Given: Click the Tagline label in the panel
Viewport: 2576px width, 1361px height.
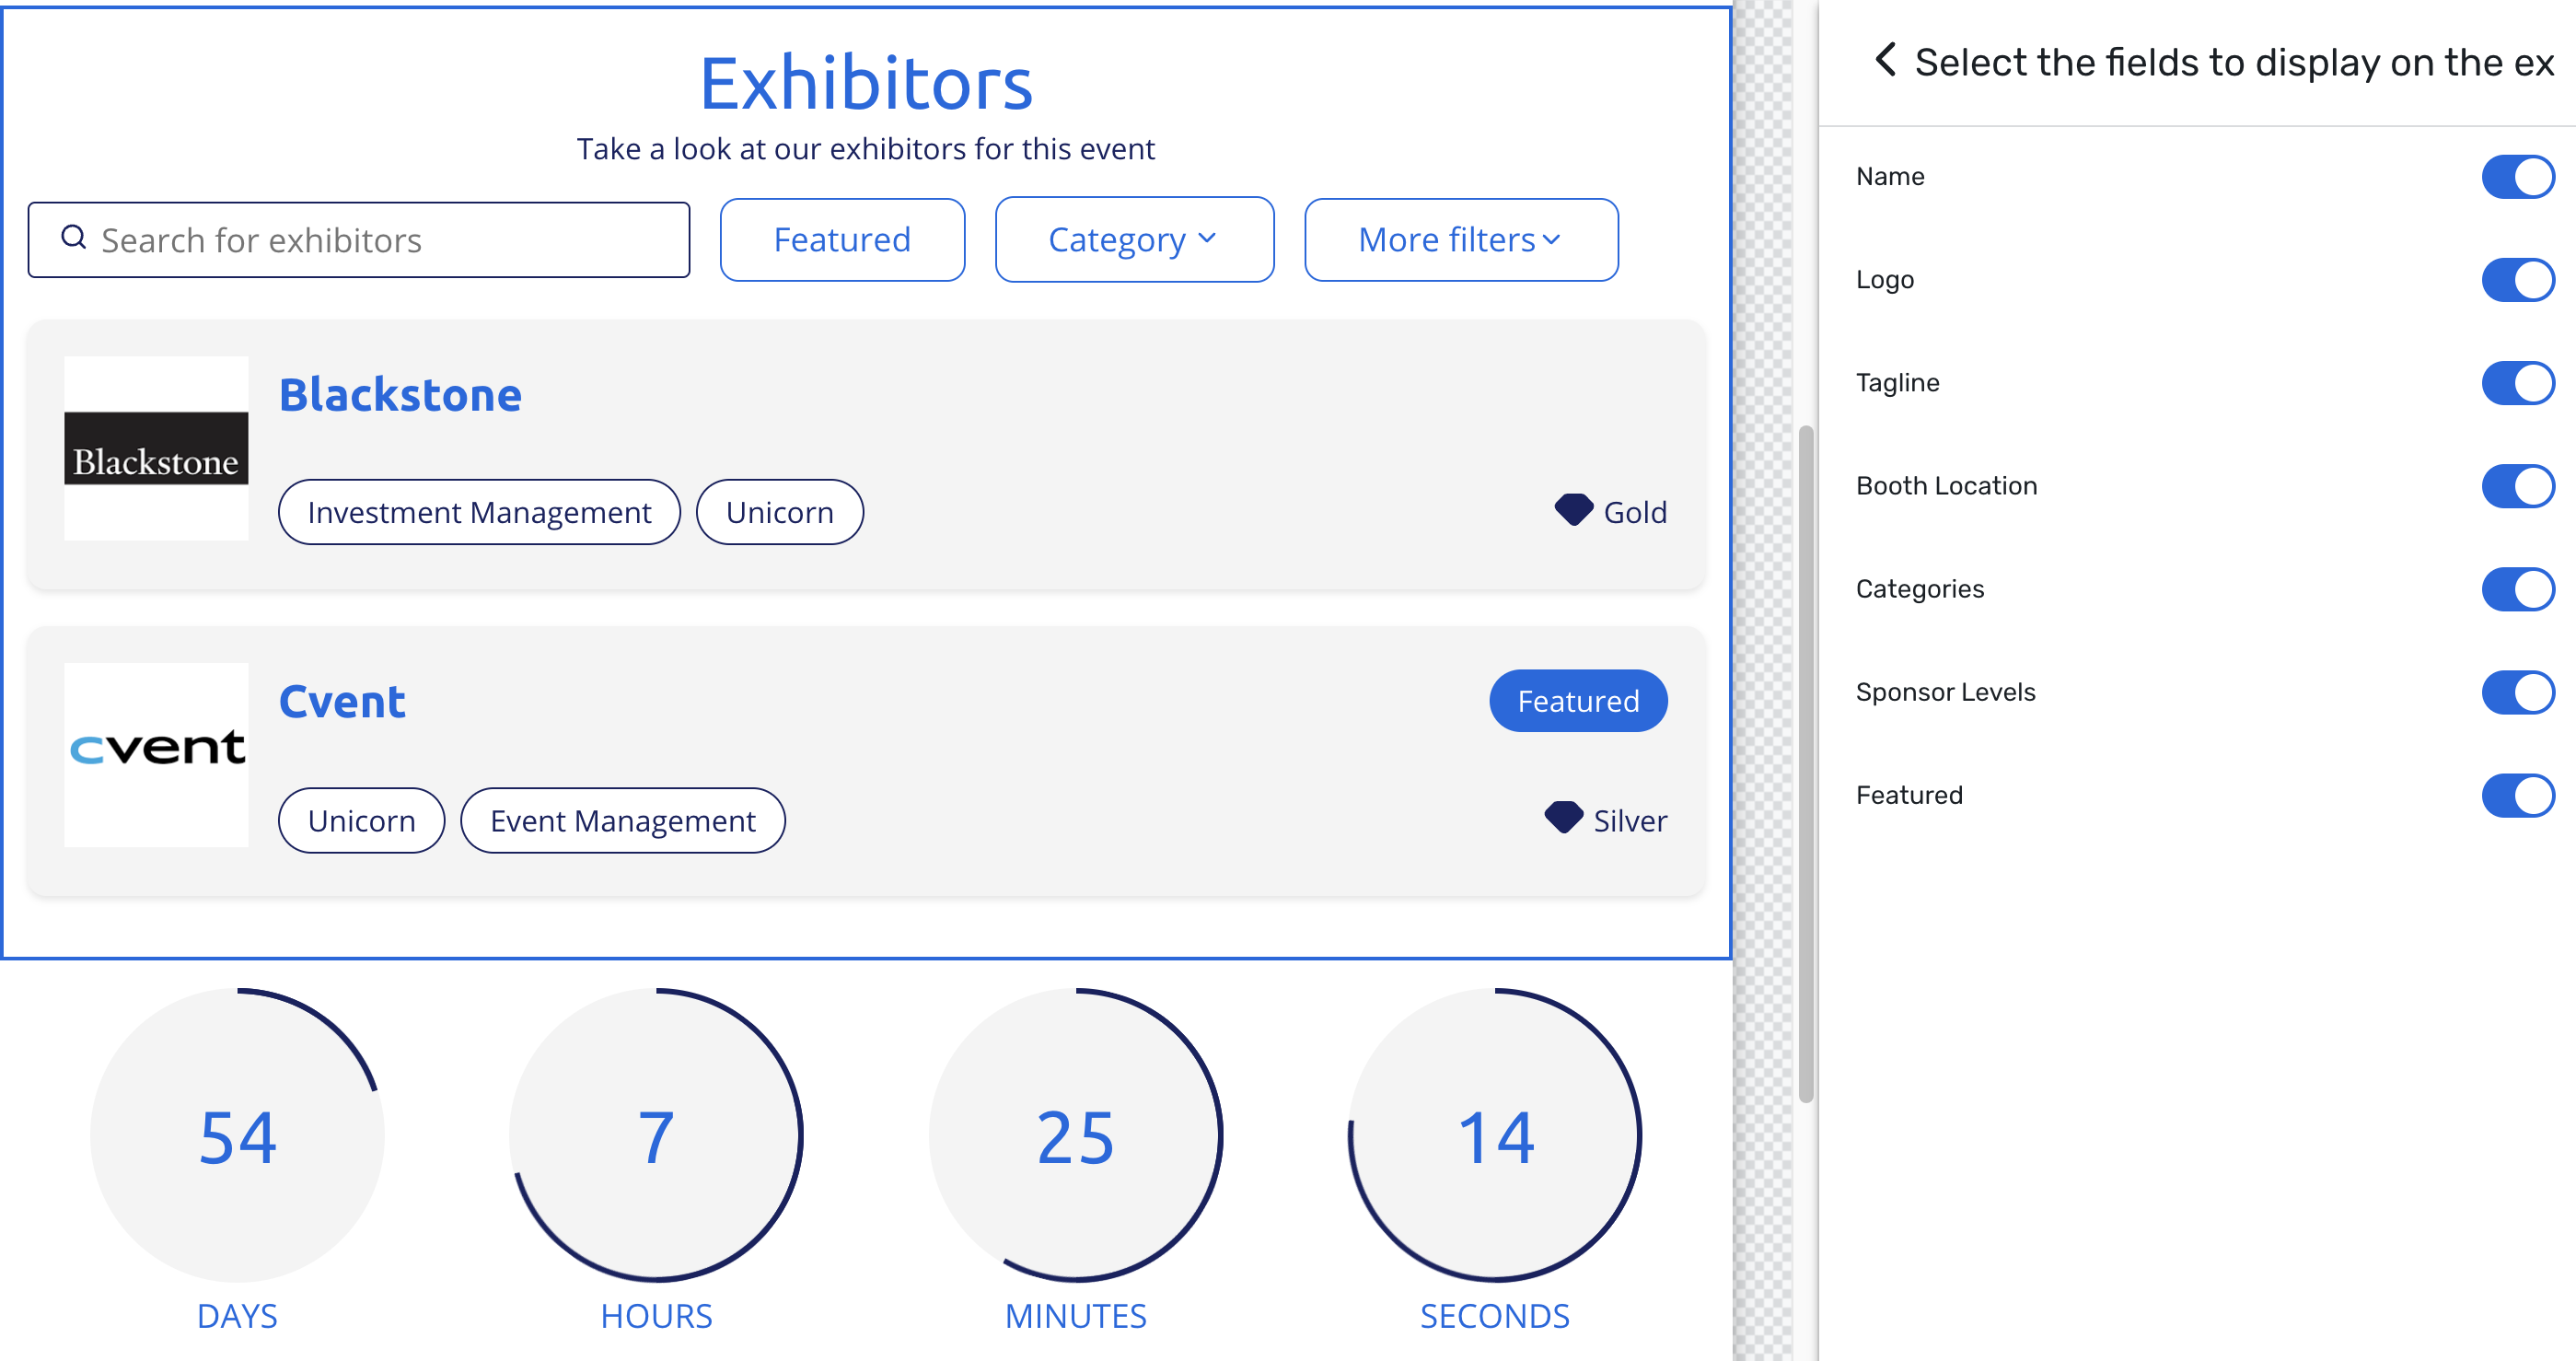Looking at the screenshot, I should click(x=1897, y=383).
